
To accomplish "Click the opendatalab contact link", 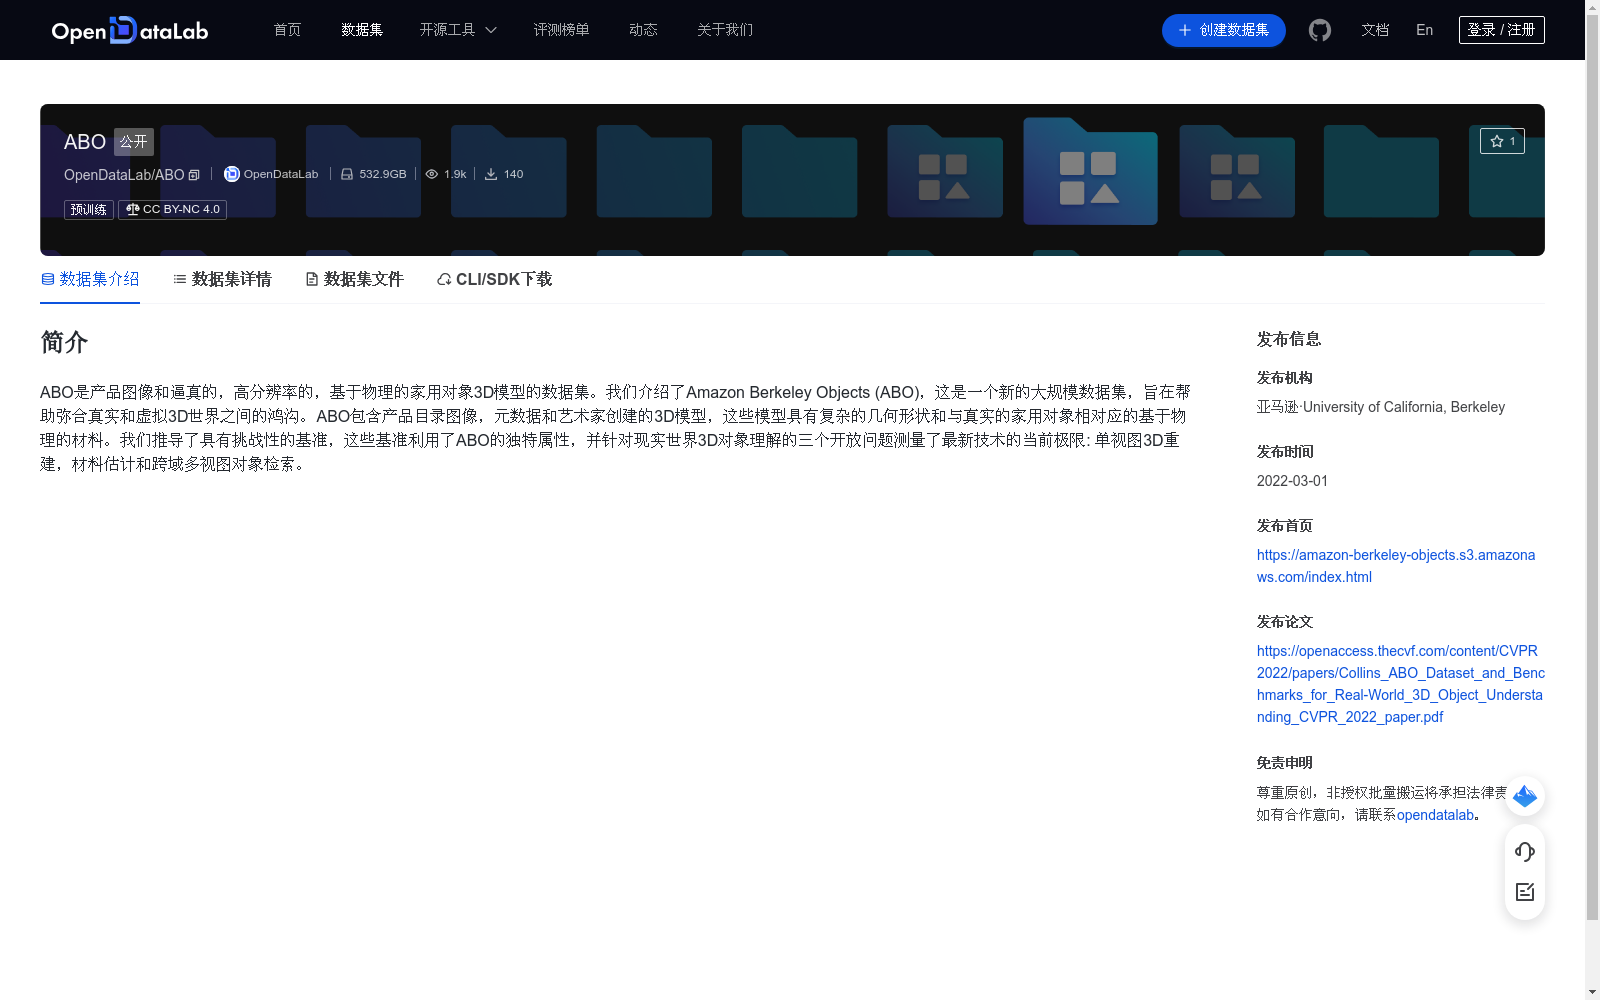I will (1435, 815).
